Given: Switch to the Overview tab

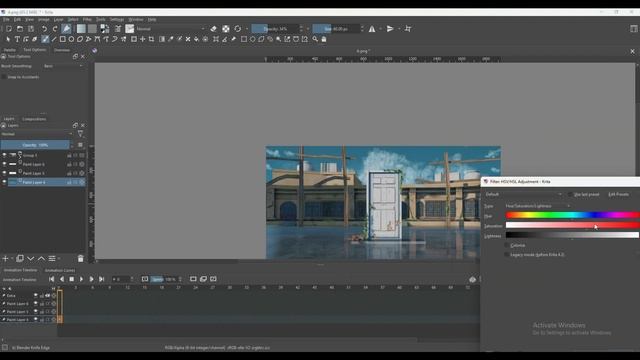Looking at the screenshot, I should pos(62,50).
